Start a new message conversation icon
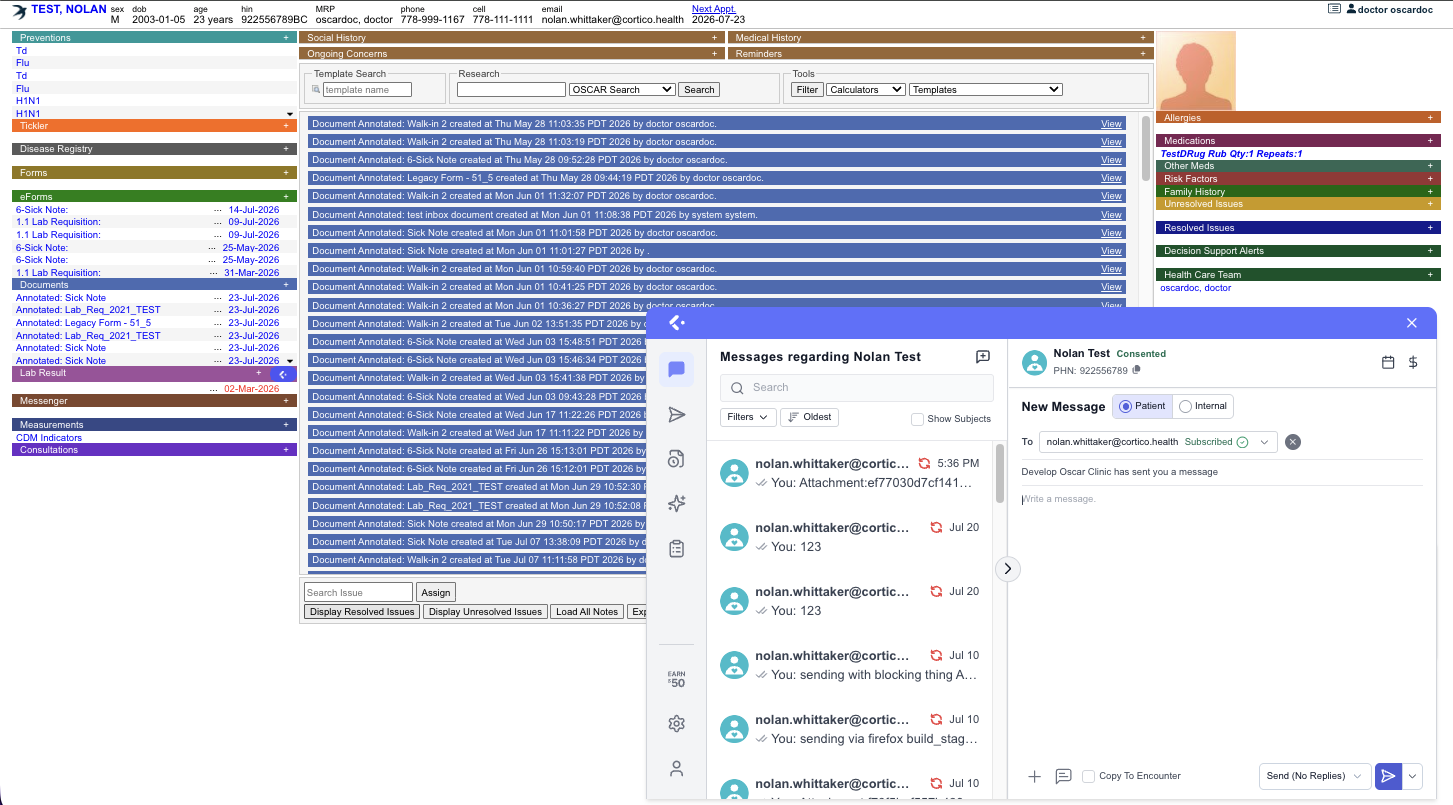The image size is (1453, 805). (982, 357)
